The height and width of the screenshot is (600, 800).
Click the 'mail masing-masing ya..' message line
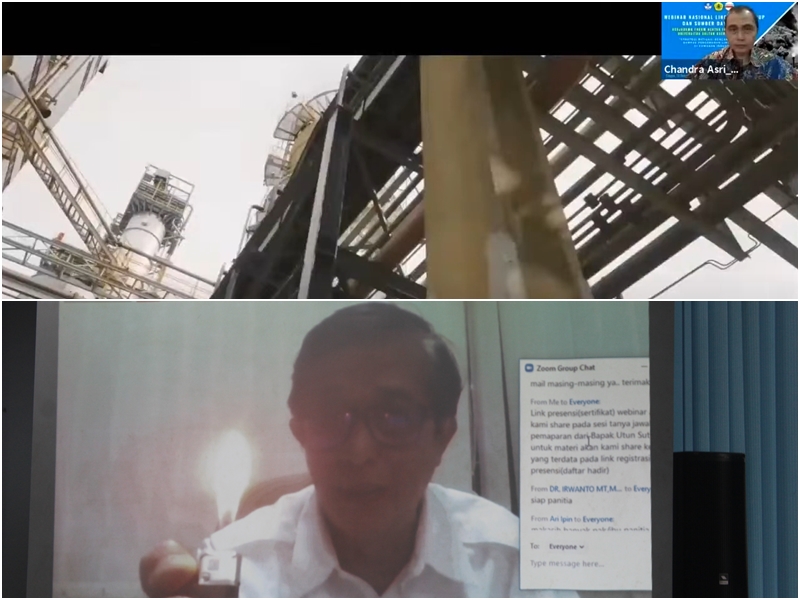(590, 383)
